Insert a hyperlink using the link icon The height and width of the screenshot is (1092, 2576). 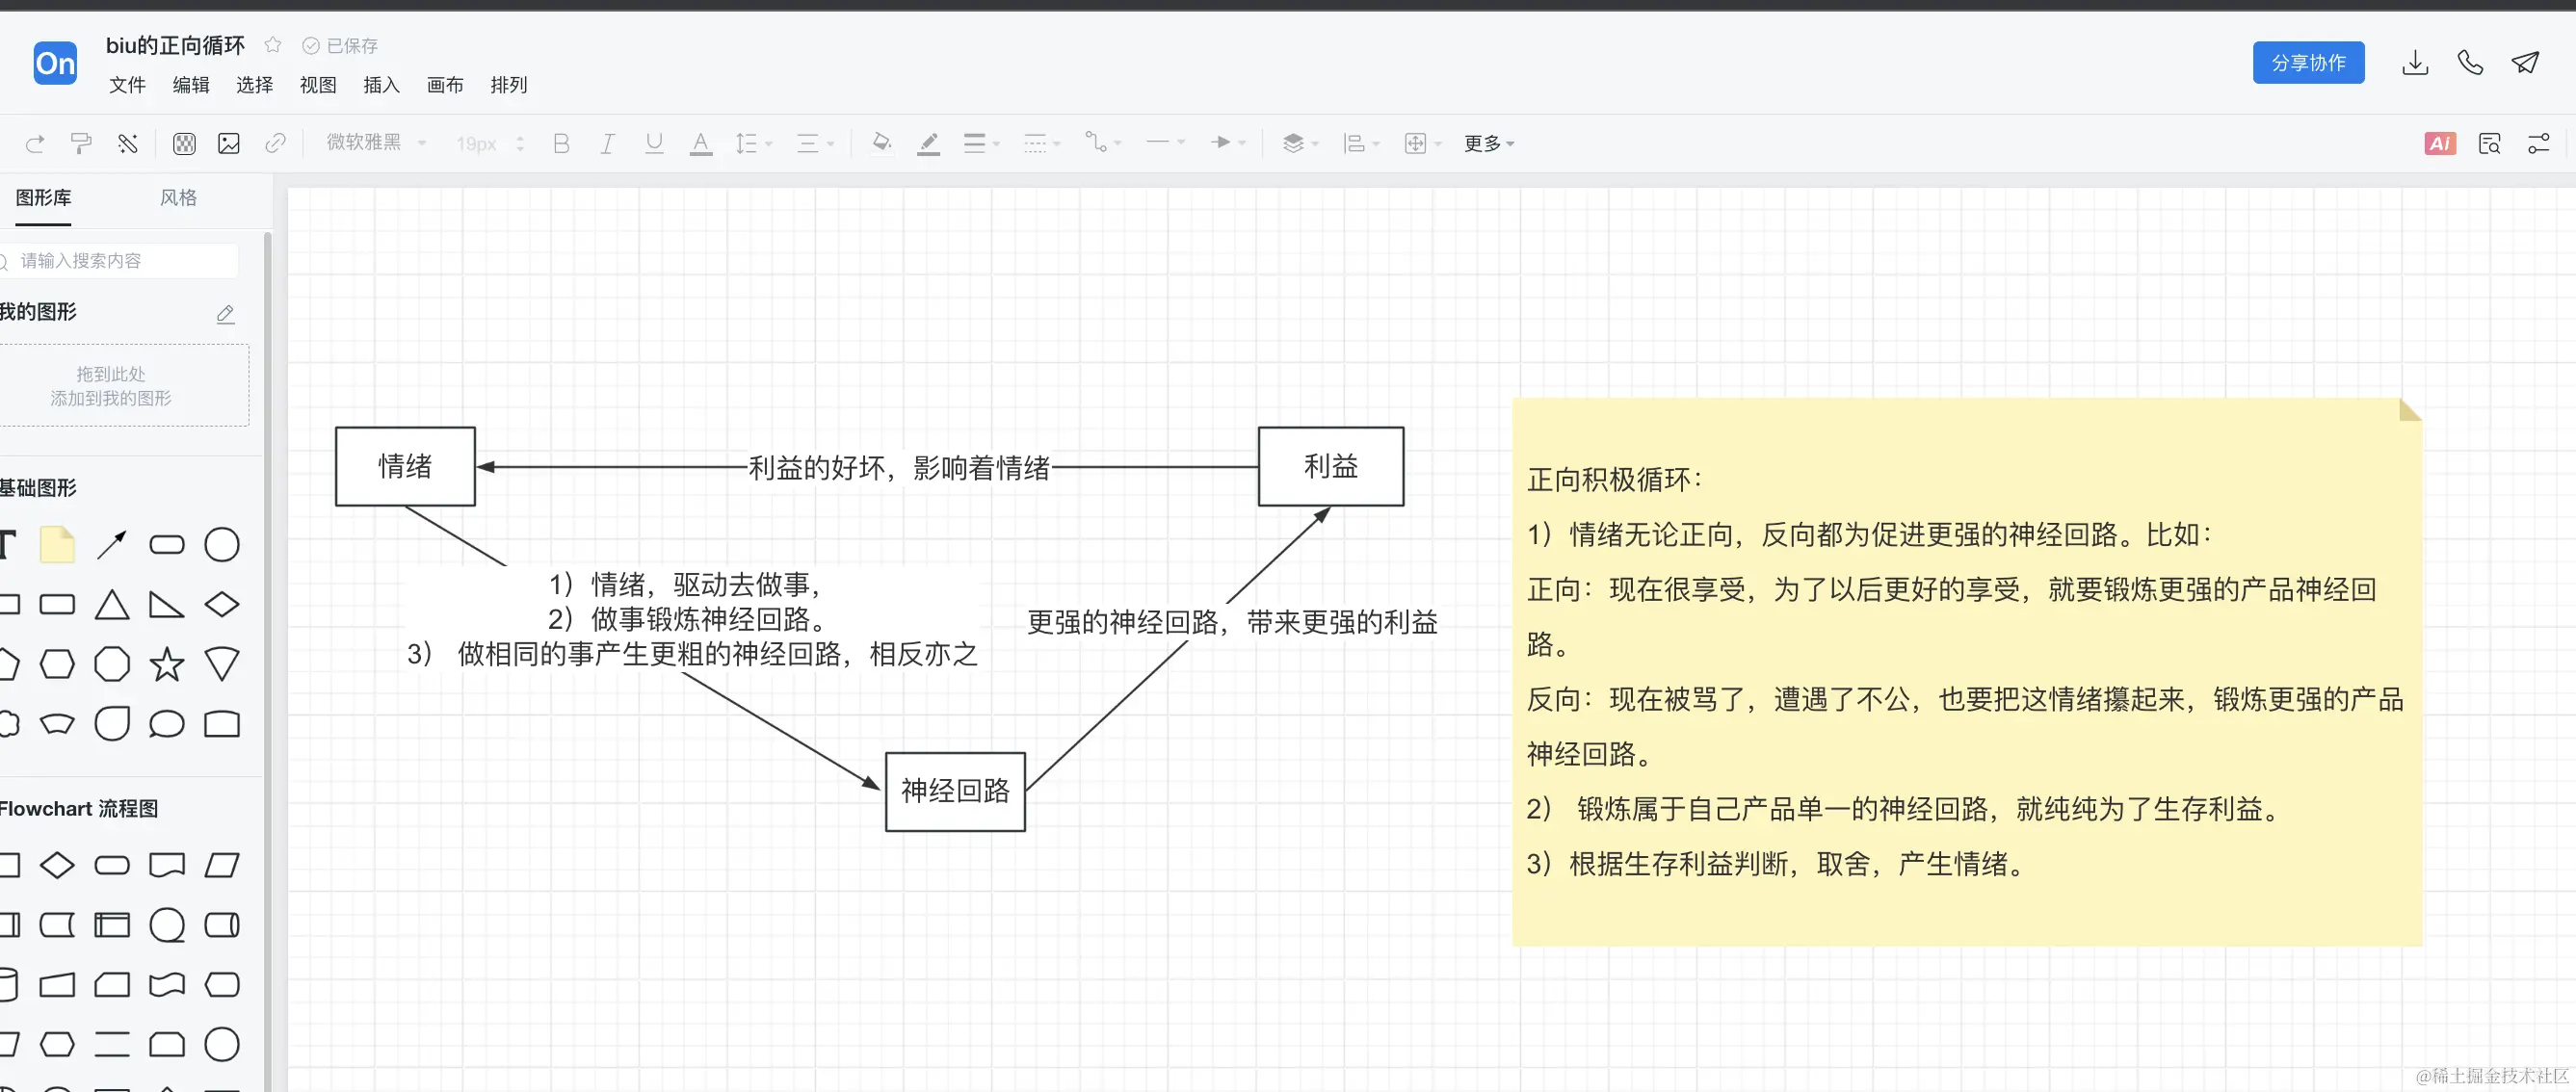coord(275,143)
